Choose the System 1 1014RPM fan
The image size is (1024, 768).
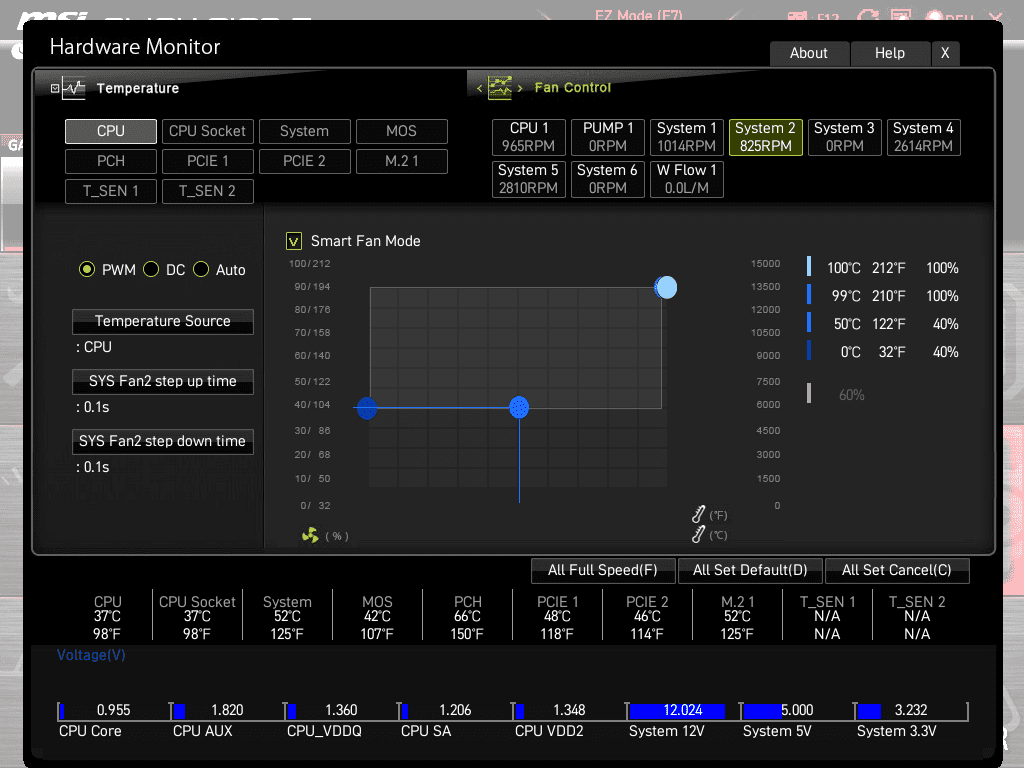pos(686,137)
